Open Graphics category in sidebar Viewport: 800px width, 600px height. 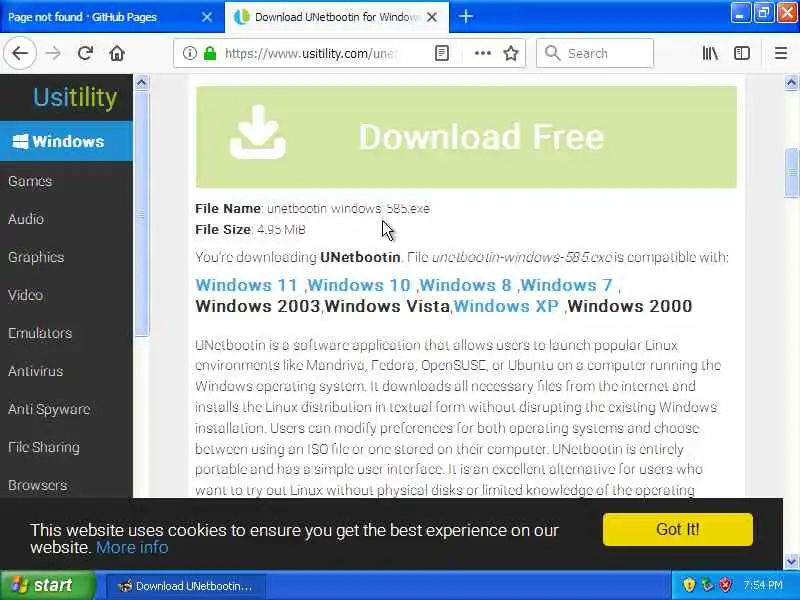coord(36,257)
